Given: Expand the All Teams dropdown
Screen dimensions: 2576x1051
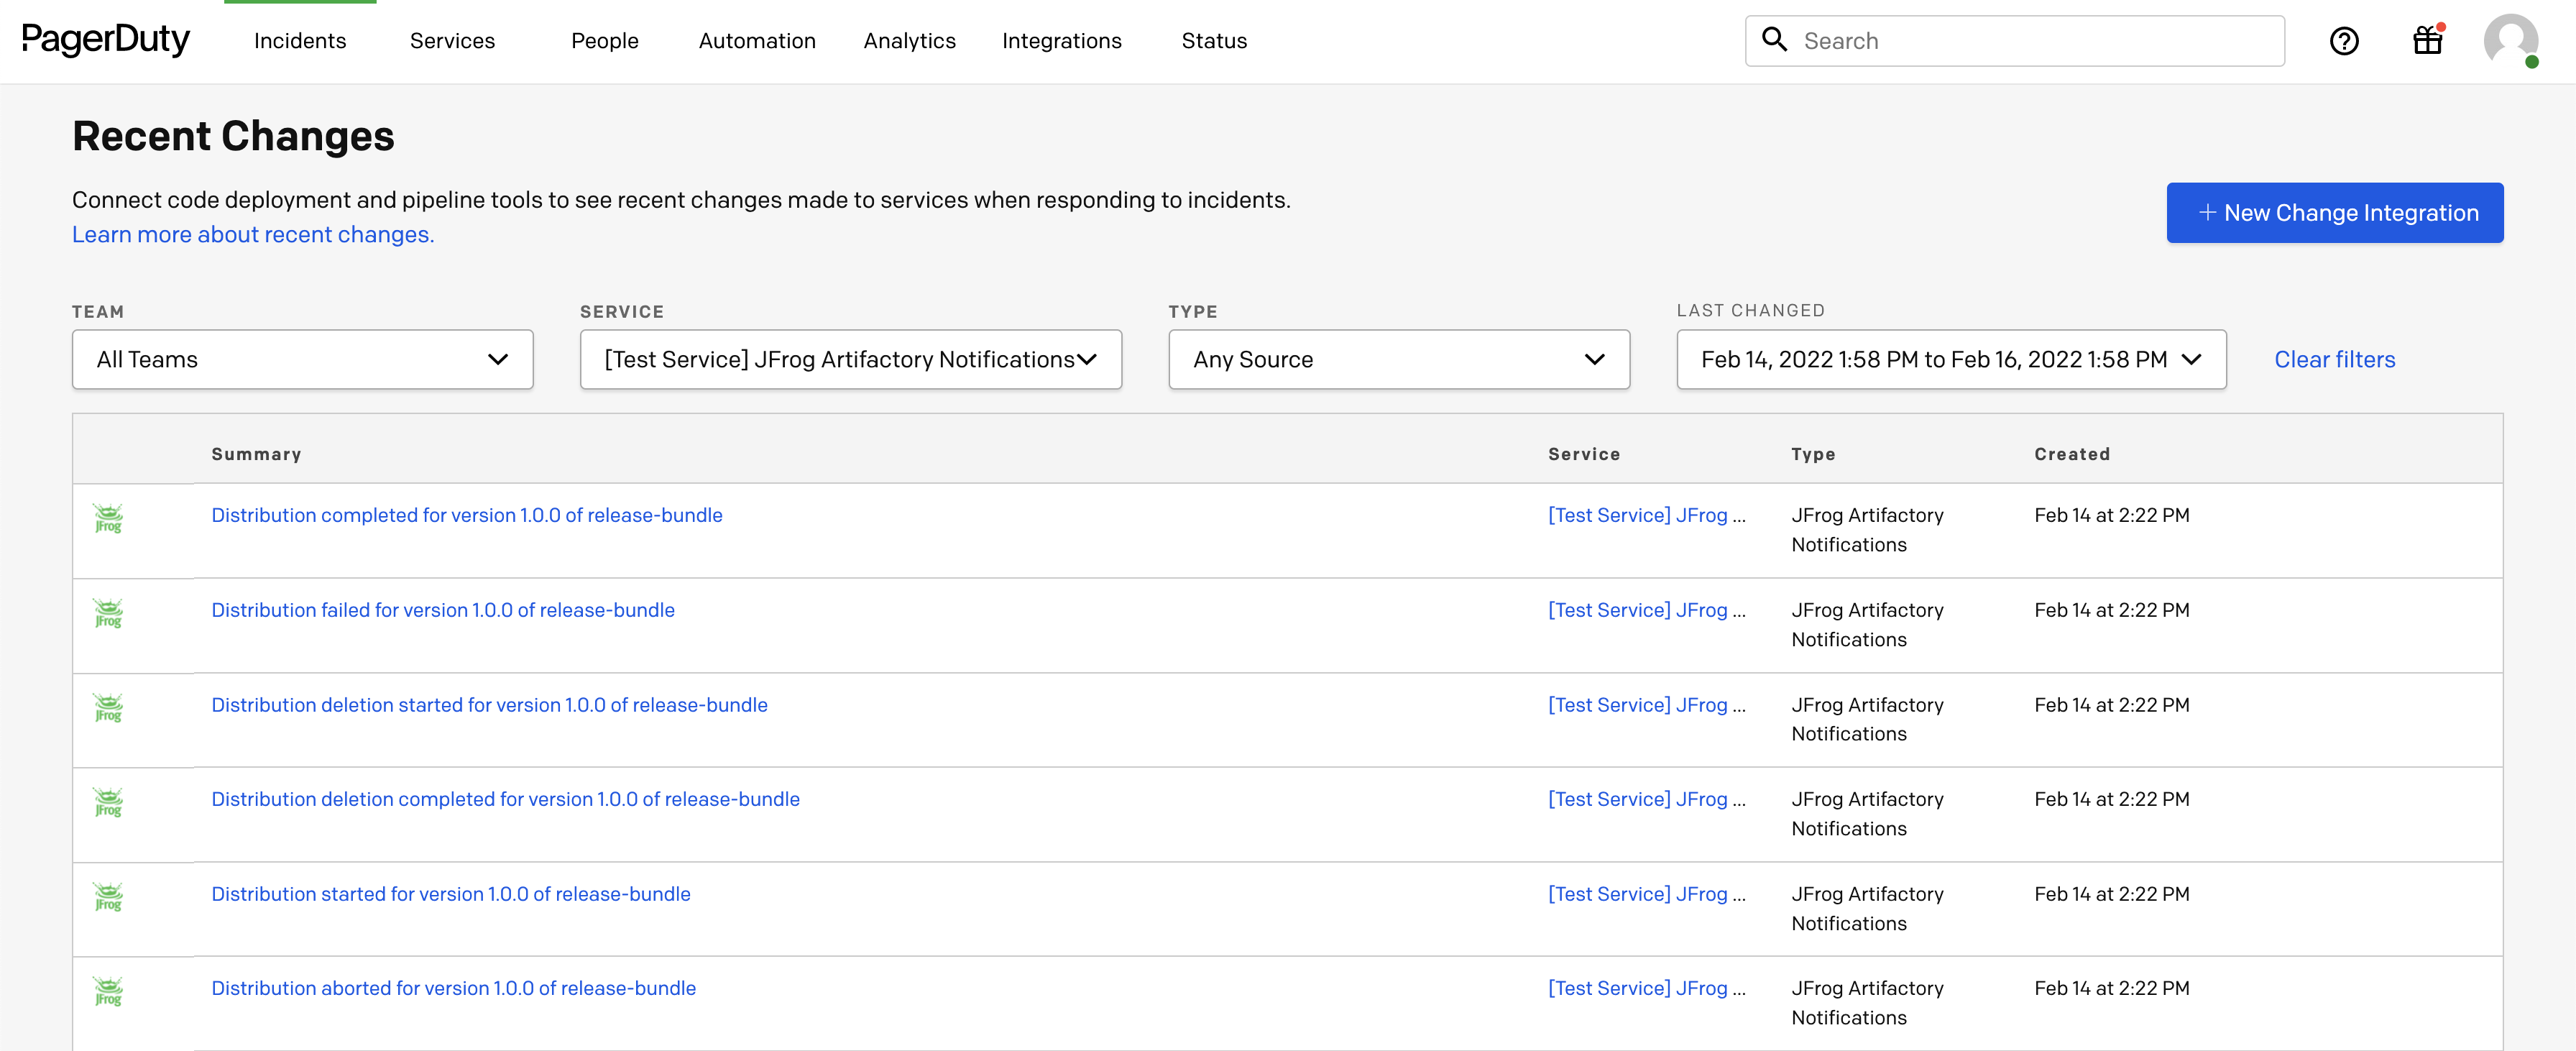Looking at the screenshot, I should (x=302, y=359).
